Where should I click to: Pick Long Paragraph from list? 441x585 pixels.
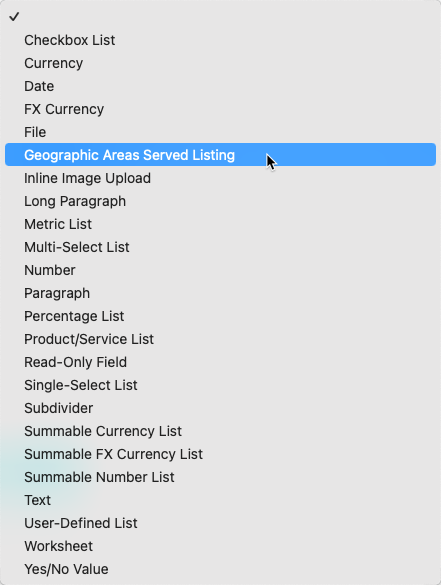[220, 201]
